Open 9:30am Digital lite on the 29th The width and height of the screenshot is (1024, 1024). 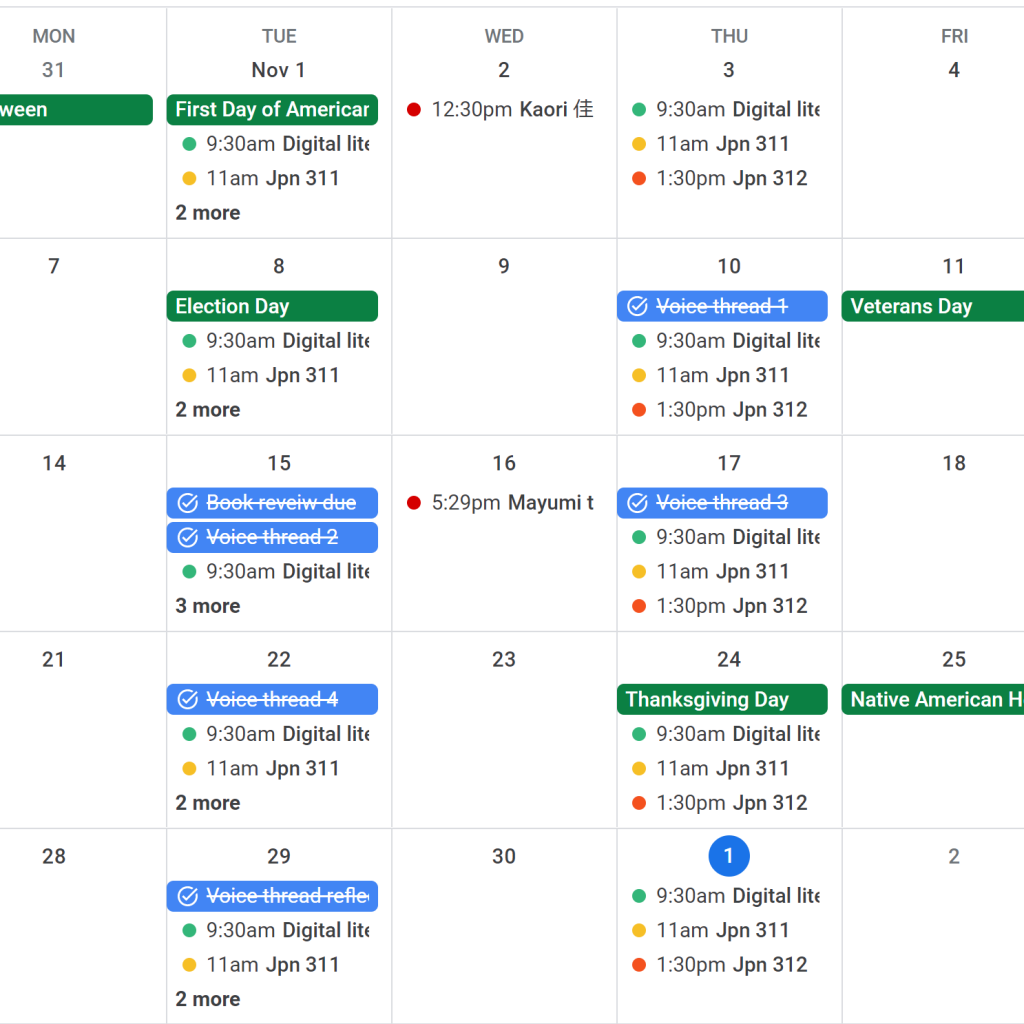point(276,931)
